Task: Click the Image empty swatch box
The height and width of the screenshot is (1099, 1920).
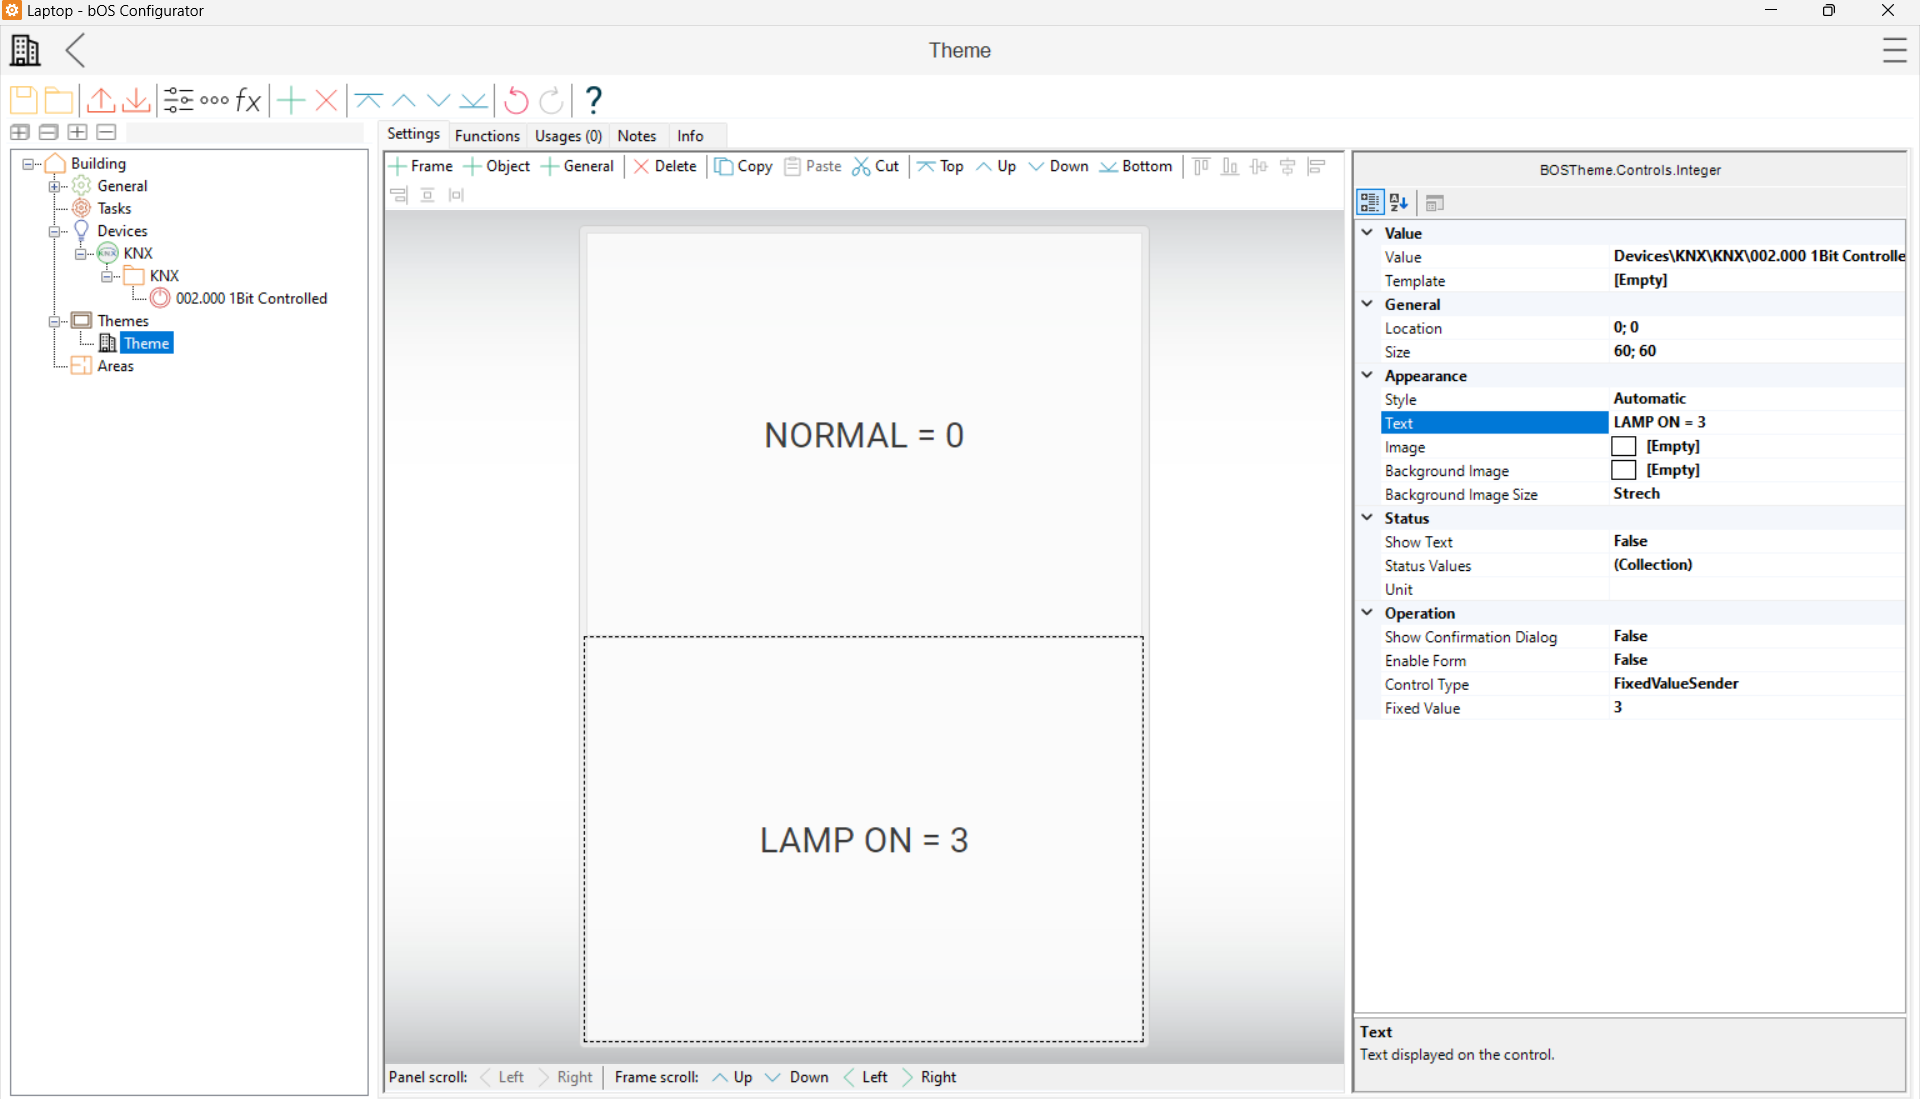Action: tap(1624, 447)
